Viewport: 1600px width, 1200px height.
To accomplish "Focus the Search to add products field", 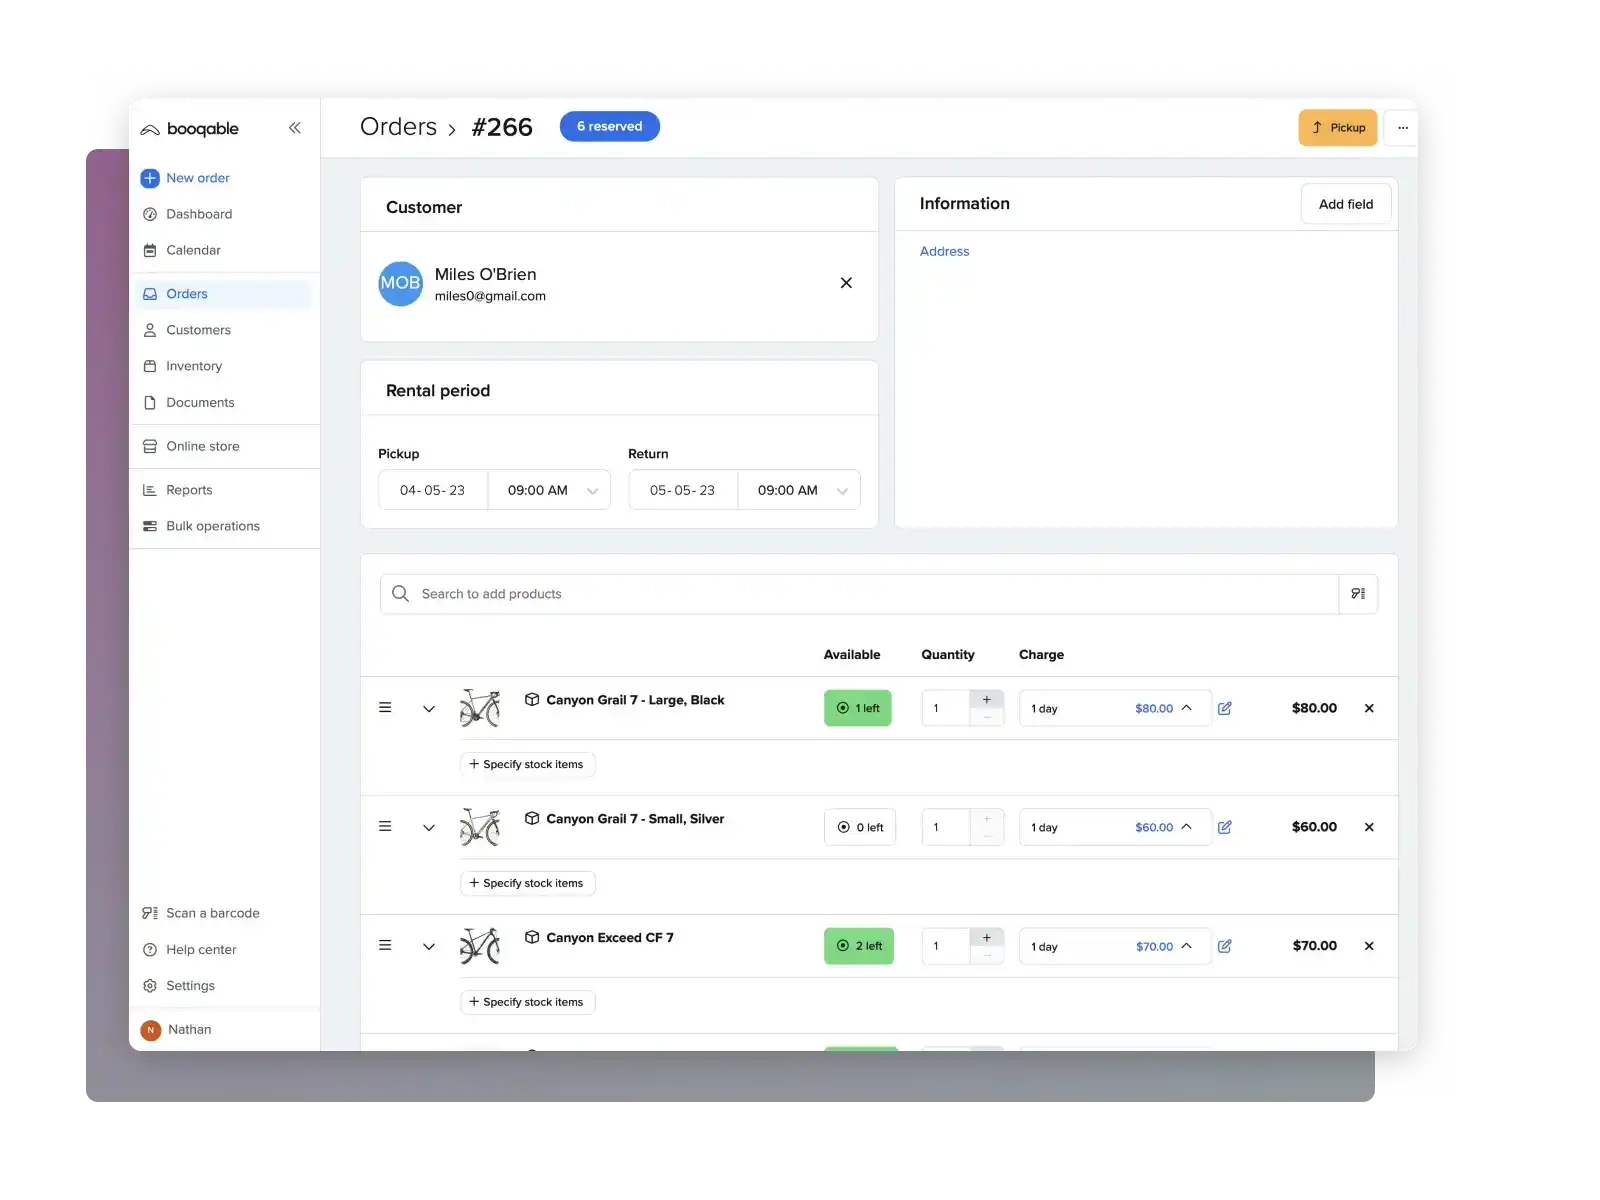I will [x=860, y=594].
